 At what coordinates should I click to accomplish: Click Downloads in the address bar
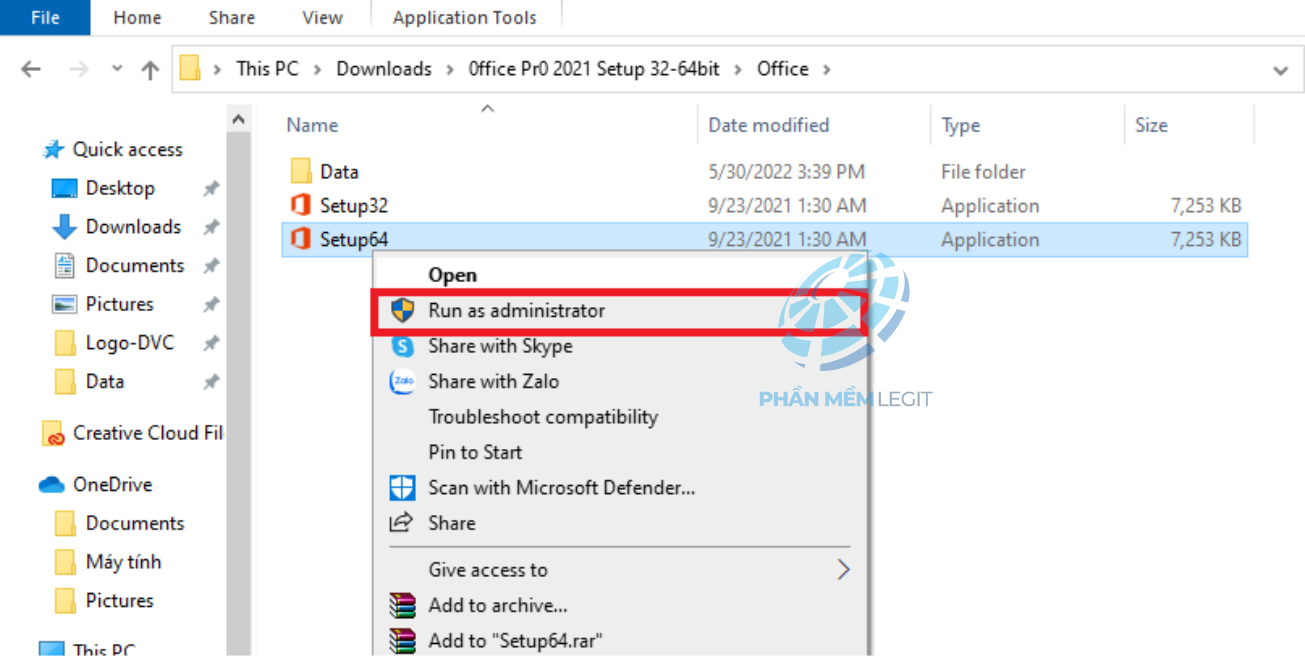point(384,69)
